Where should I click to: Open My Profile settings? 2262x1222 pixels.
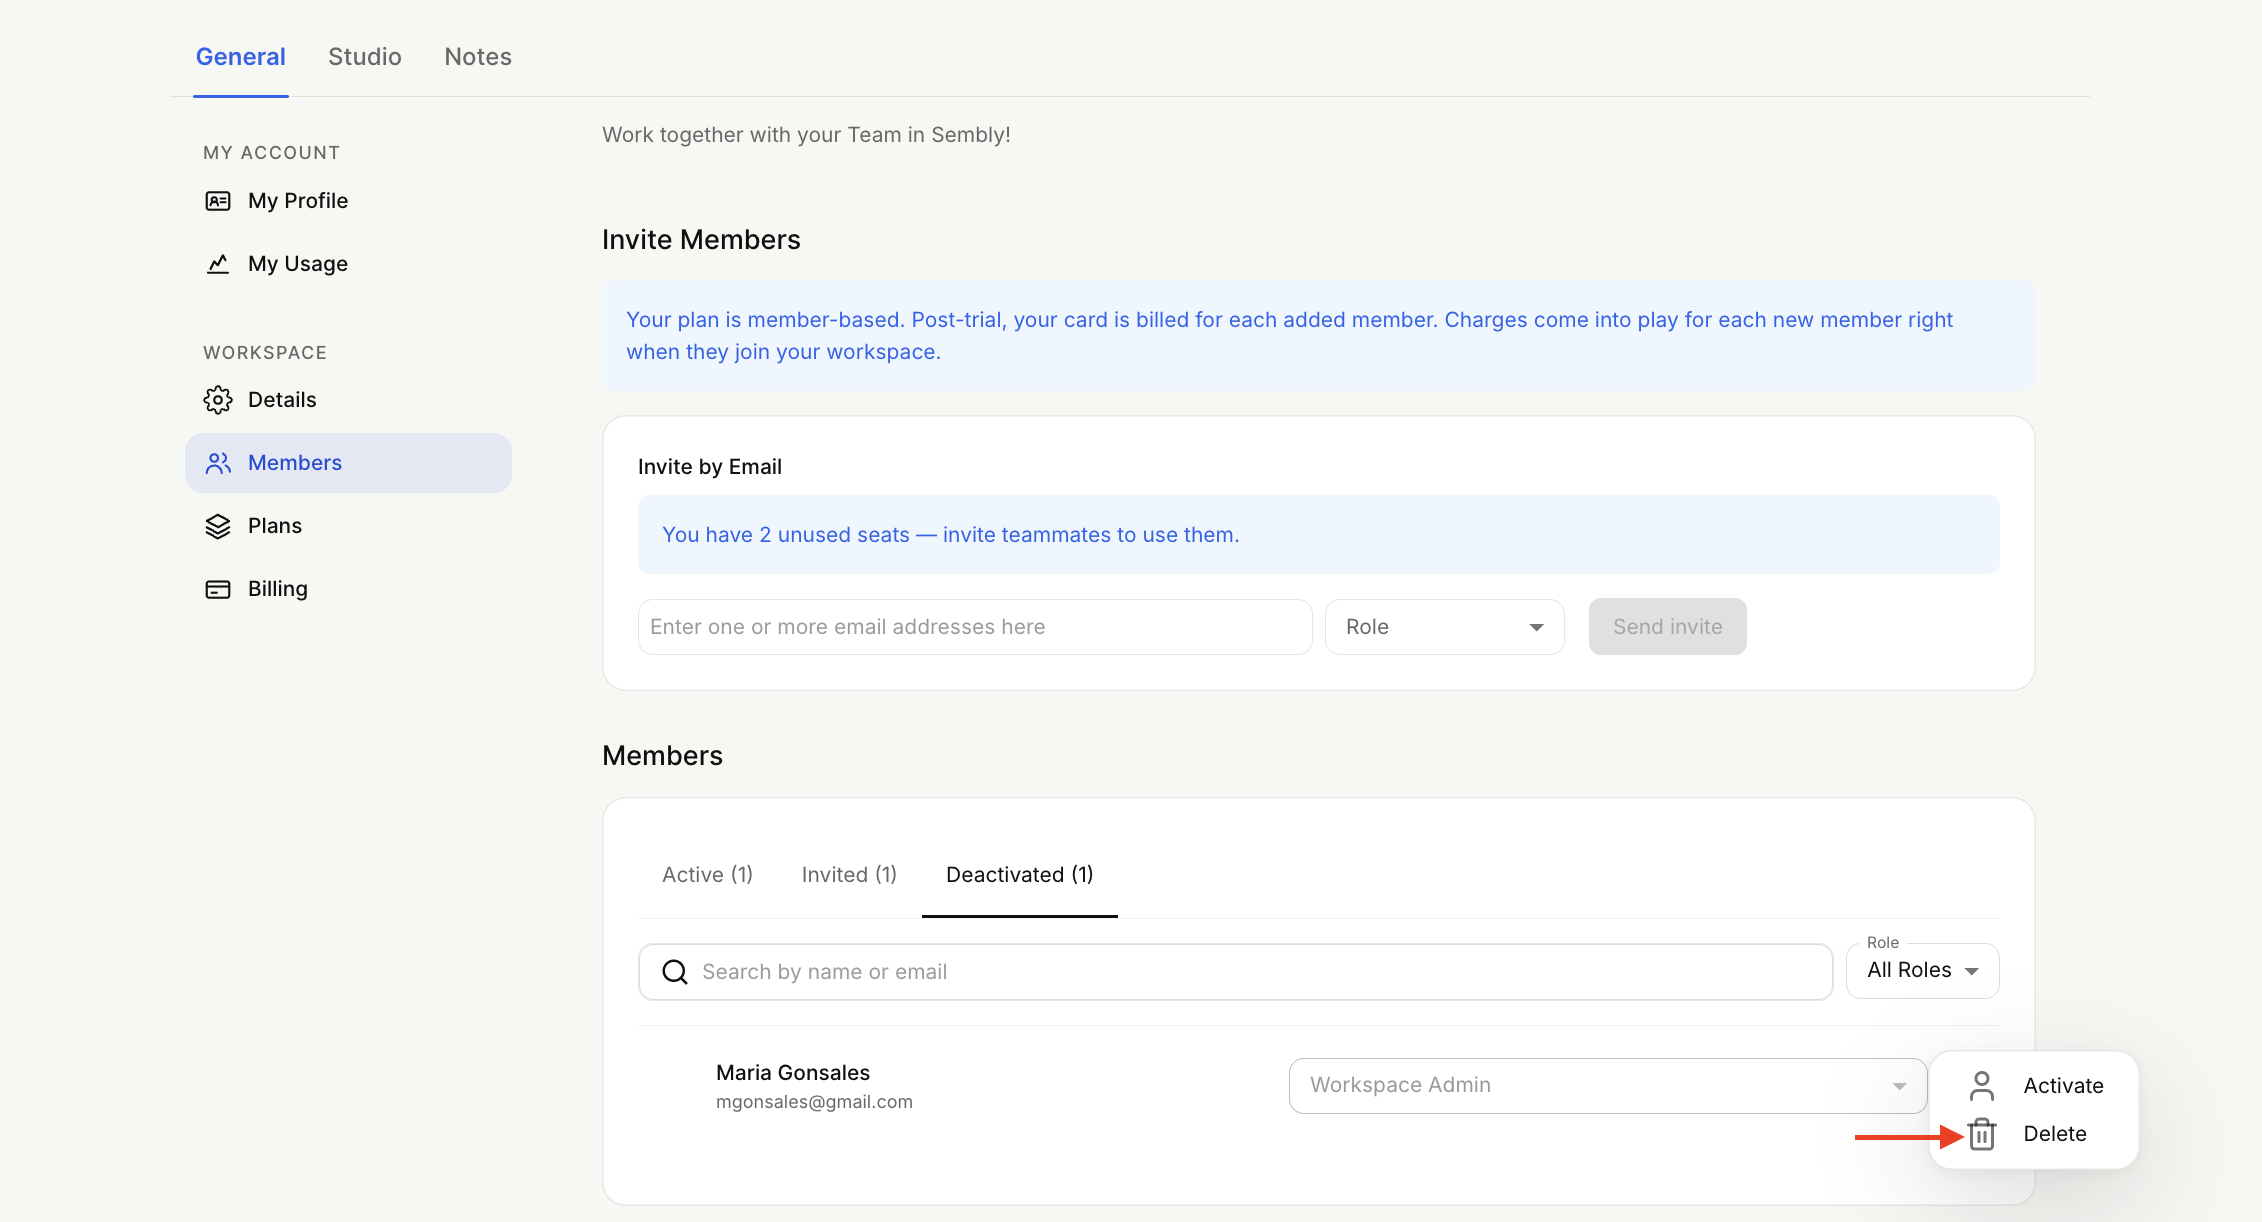348,201
